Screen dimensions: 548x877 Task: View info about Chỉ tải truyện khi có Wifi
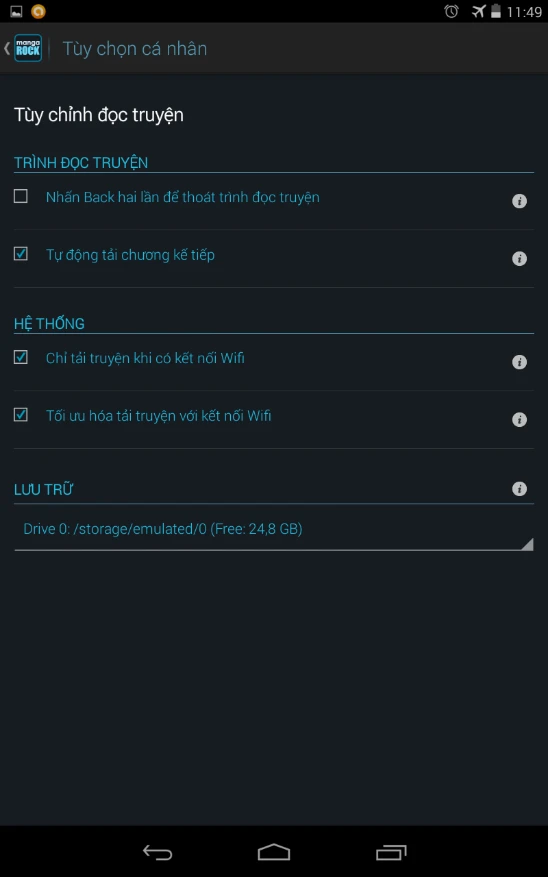(519, 362)
